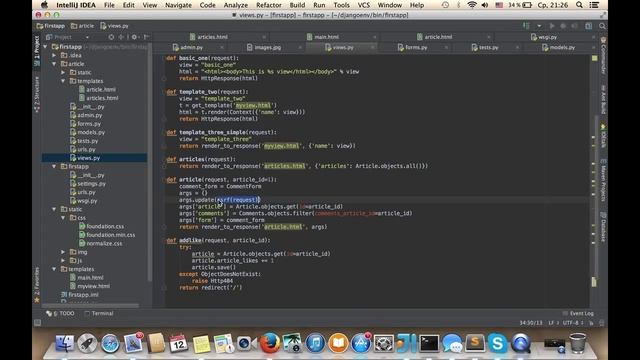Collapse the inner firstapp package folder

[54, 167]
